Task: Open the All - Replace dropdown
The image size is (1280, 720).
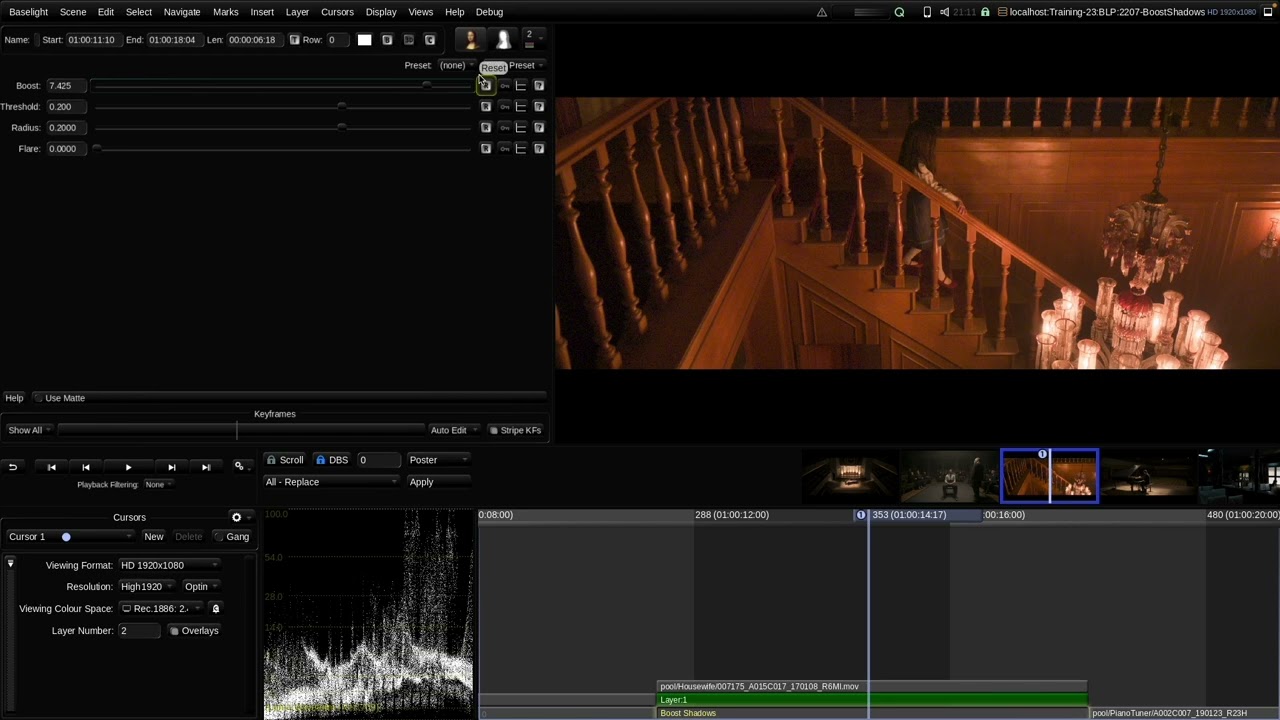Action: click(331, 482)
